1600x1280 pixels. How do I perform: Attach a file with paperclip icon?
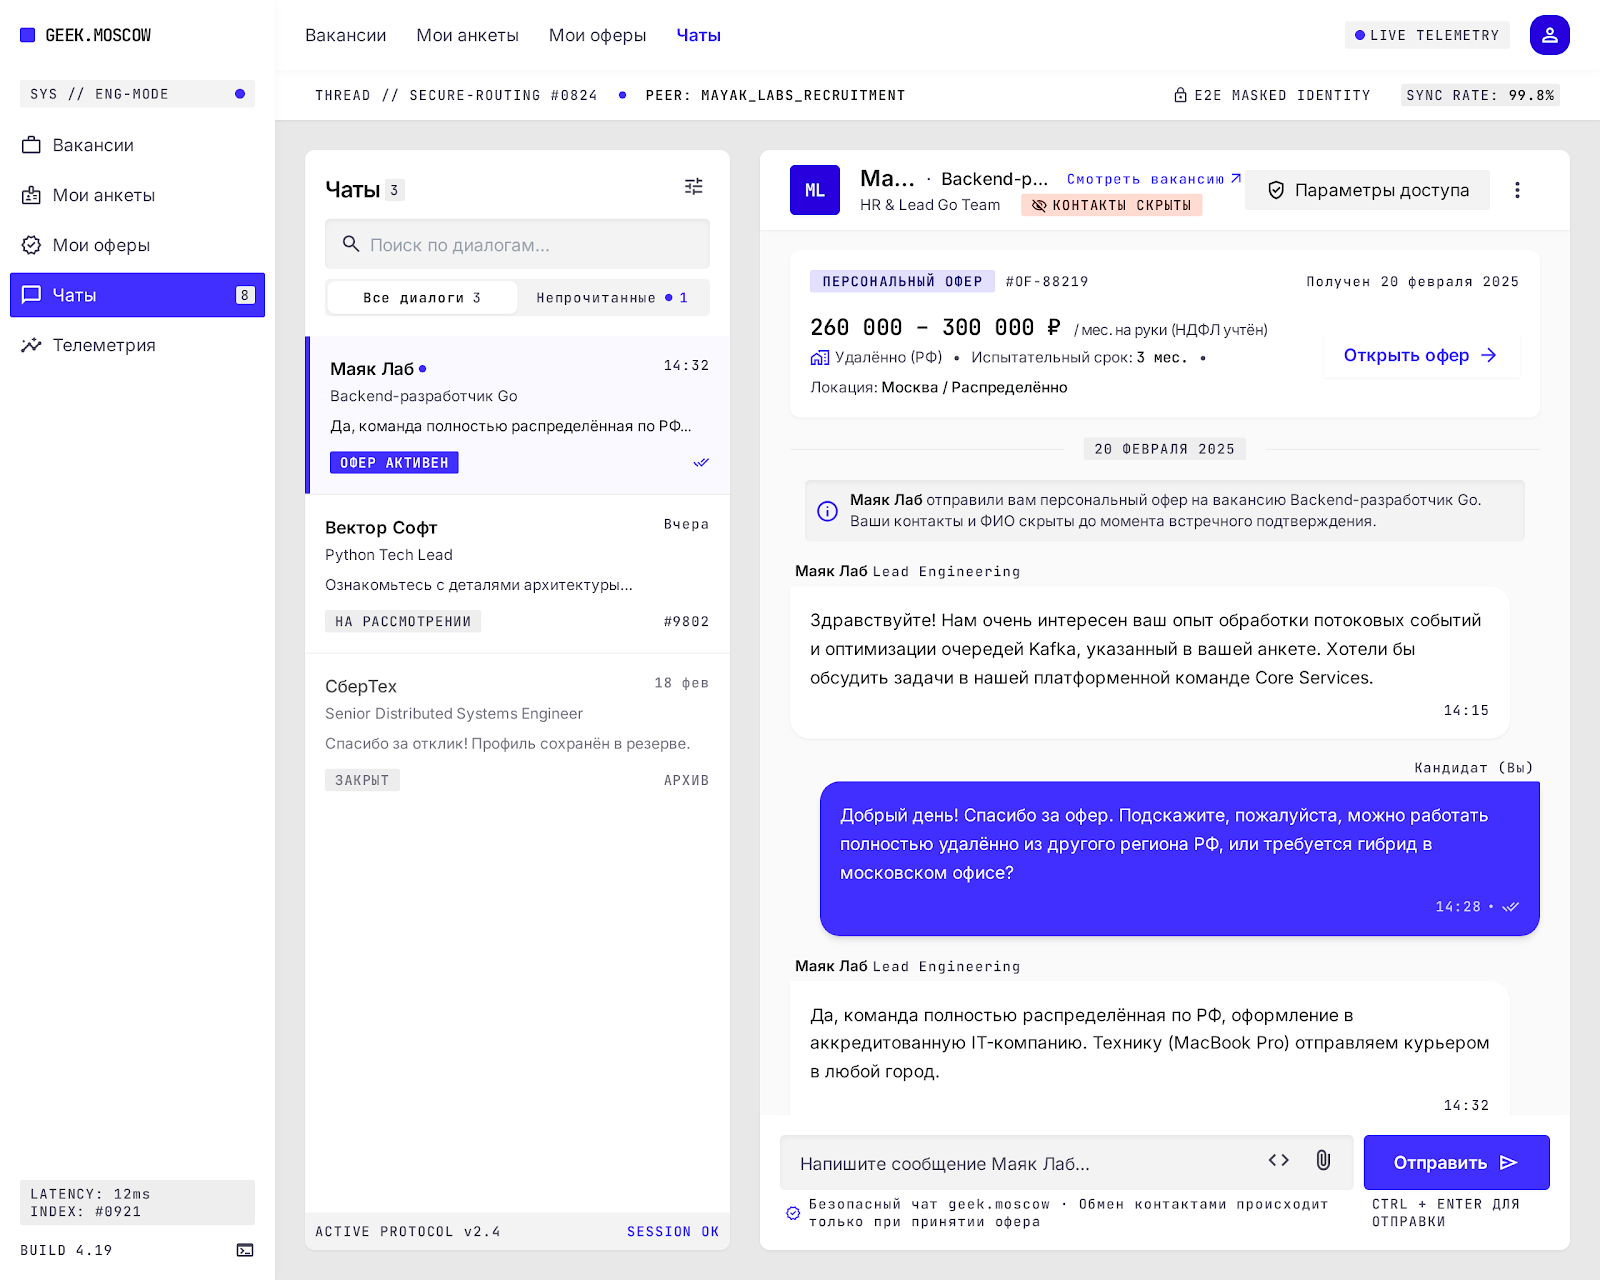tap(1323, 1160)
